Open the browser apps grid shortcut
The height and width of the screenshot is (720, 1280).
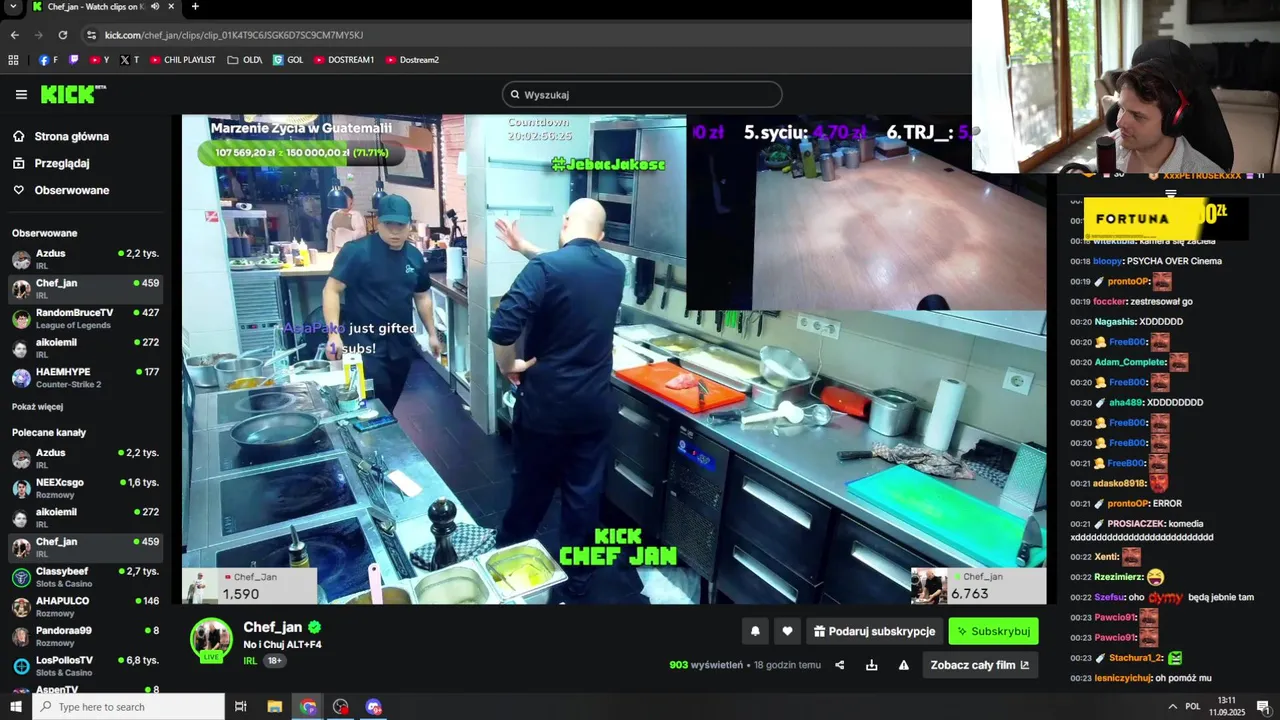point(13,60)
